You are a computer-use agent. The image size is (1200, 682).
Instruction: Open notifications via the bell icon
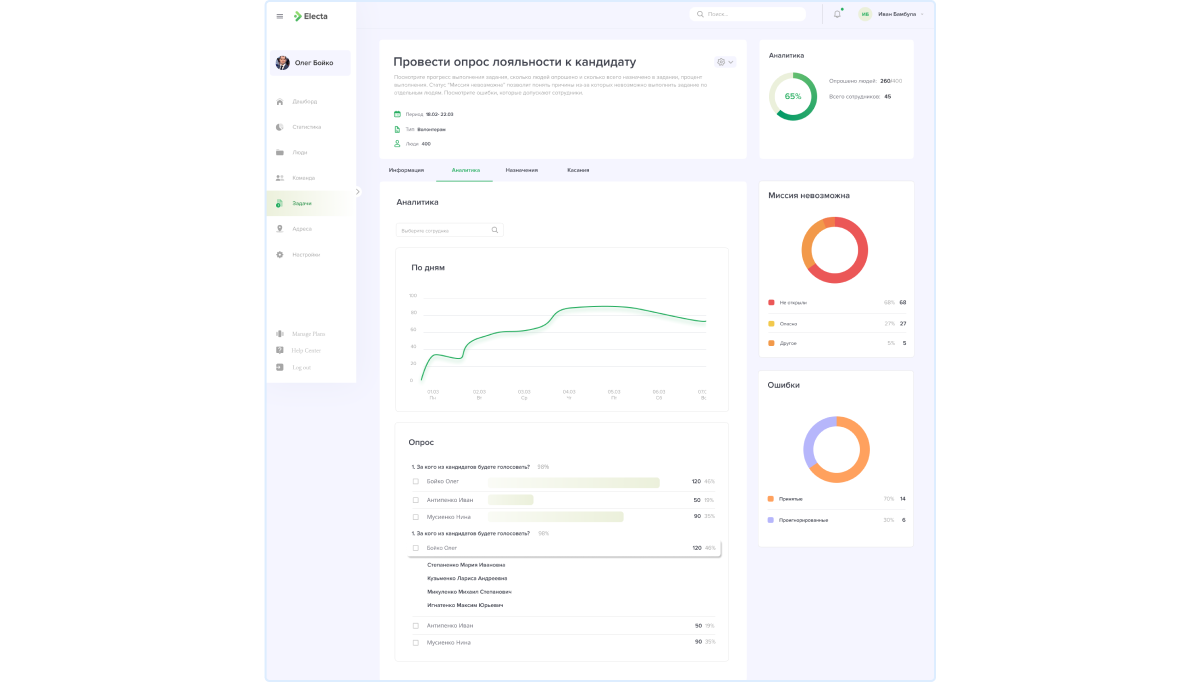[837, 14]
